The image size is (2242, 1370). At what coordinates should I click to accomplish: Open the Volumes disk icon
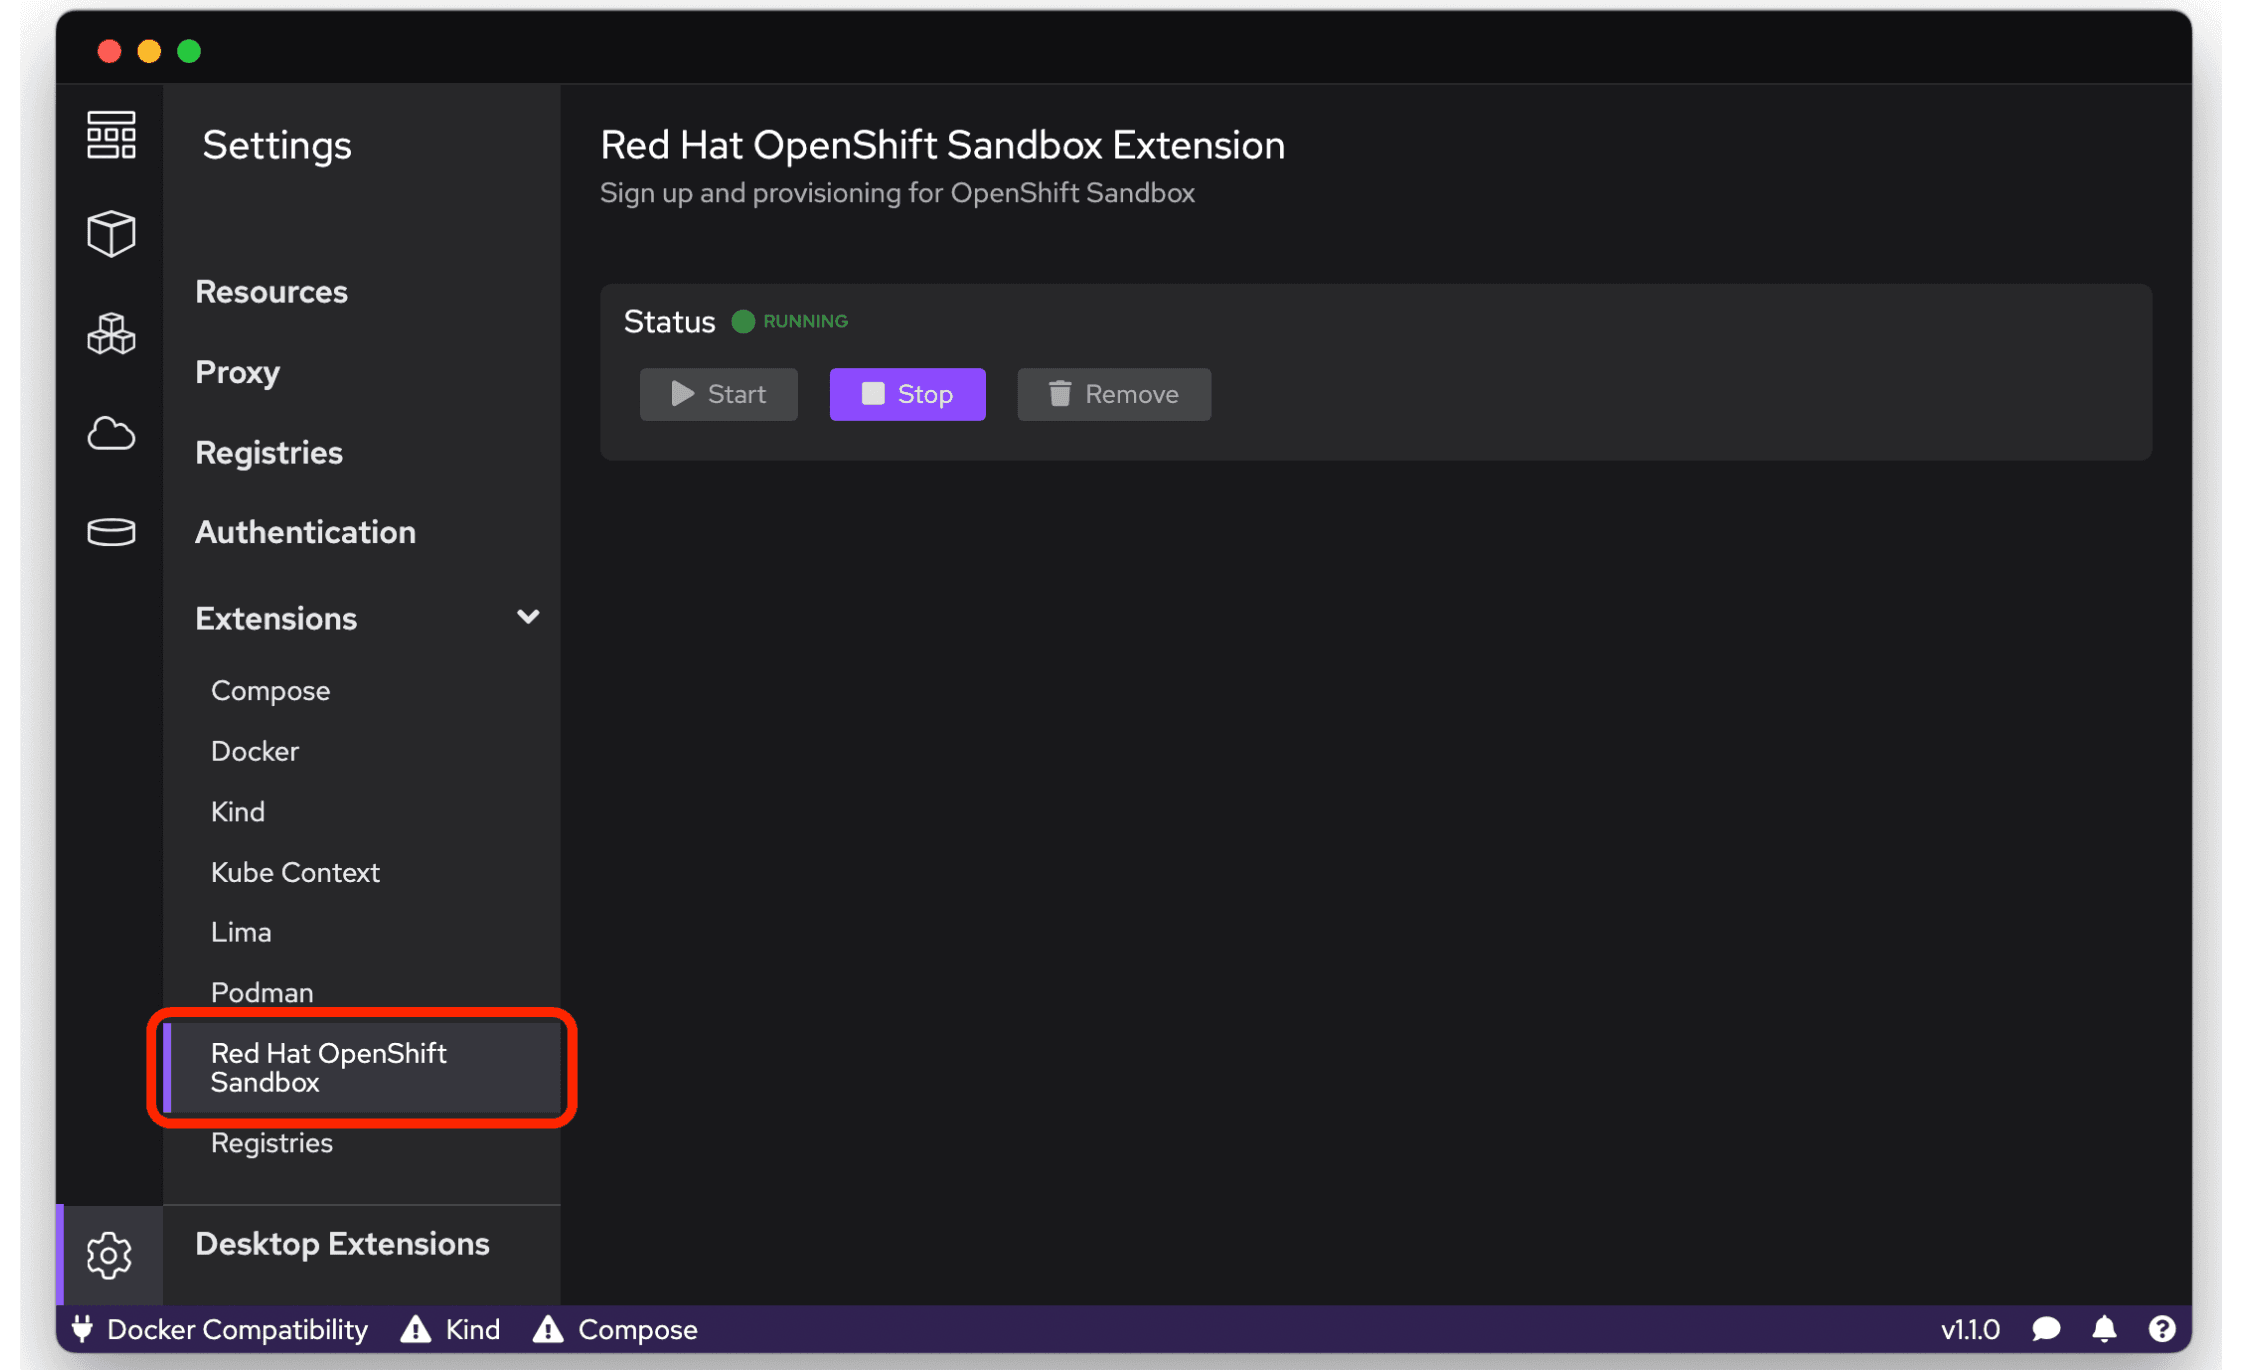(111, 532)
